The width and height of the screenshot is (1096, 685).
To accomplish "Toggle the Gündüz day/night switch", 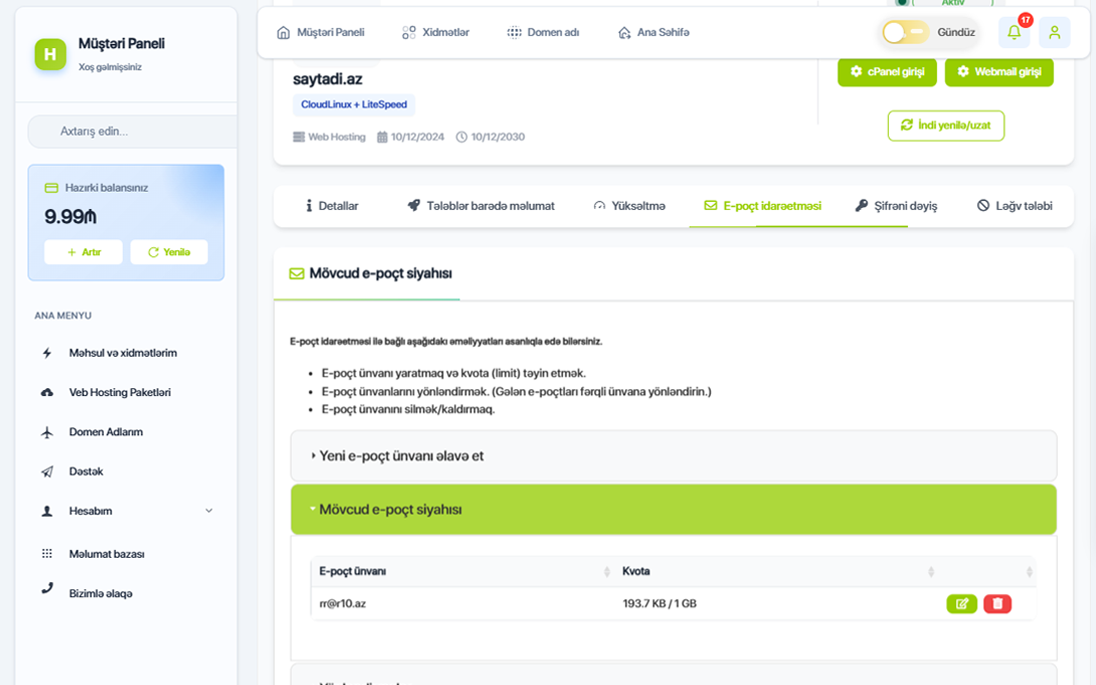I will click(x=906, y=33).
